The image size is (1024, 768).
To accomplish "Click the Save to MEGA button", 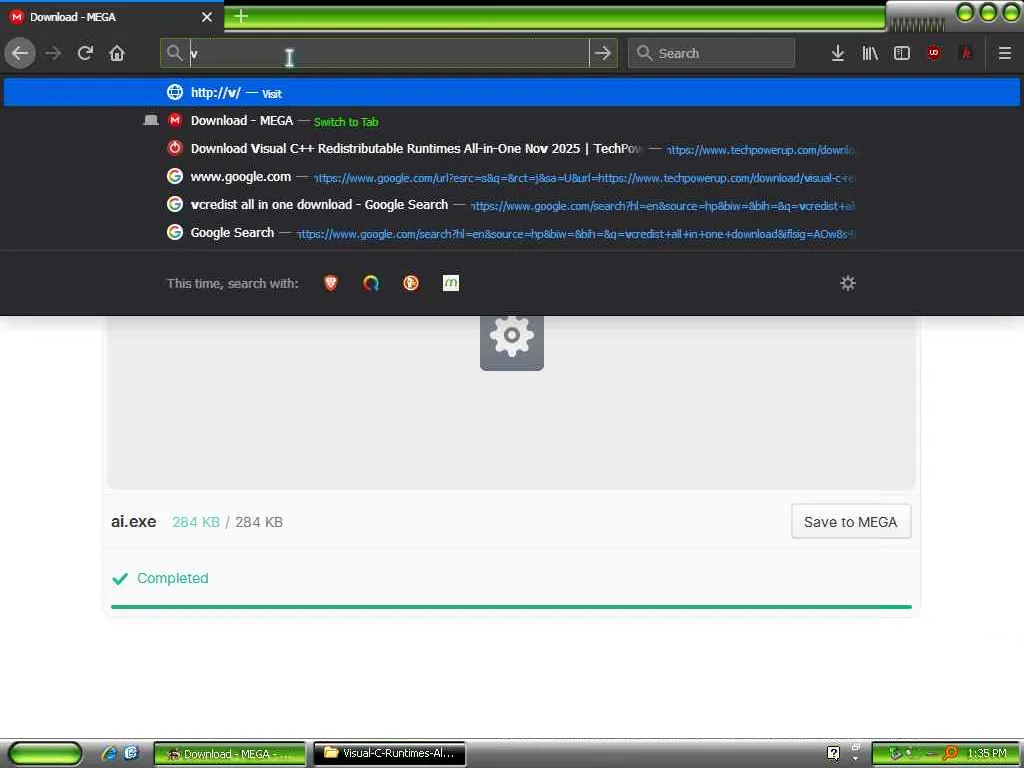I will [850, 522].
